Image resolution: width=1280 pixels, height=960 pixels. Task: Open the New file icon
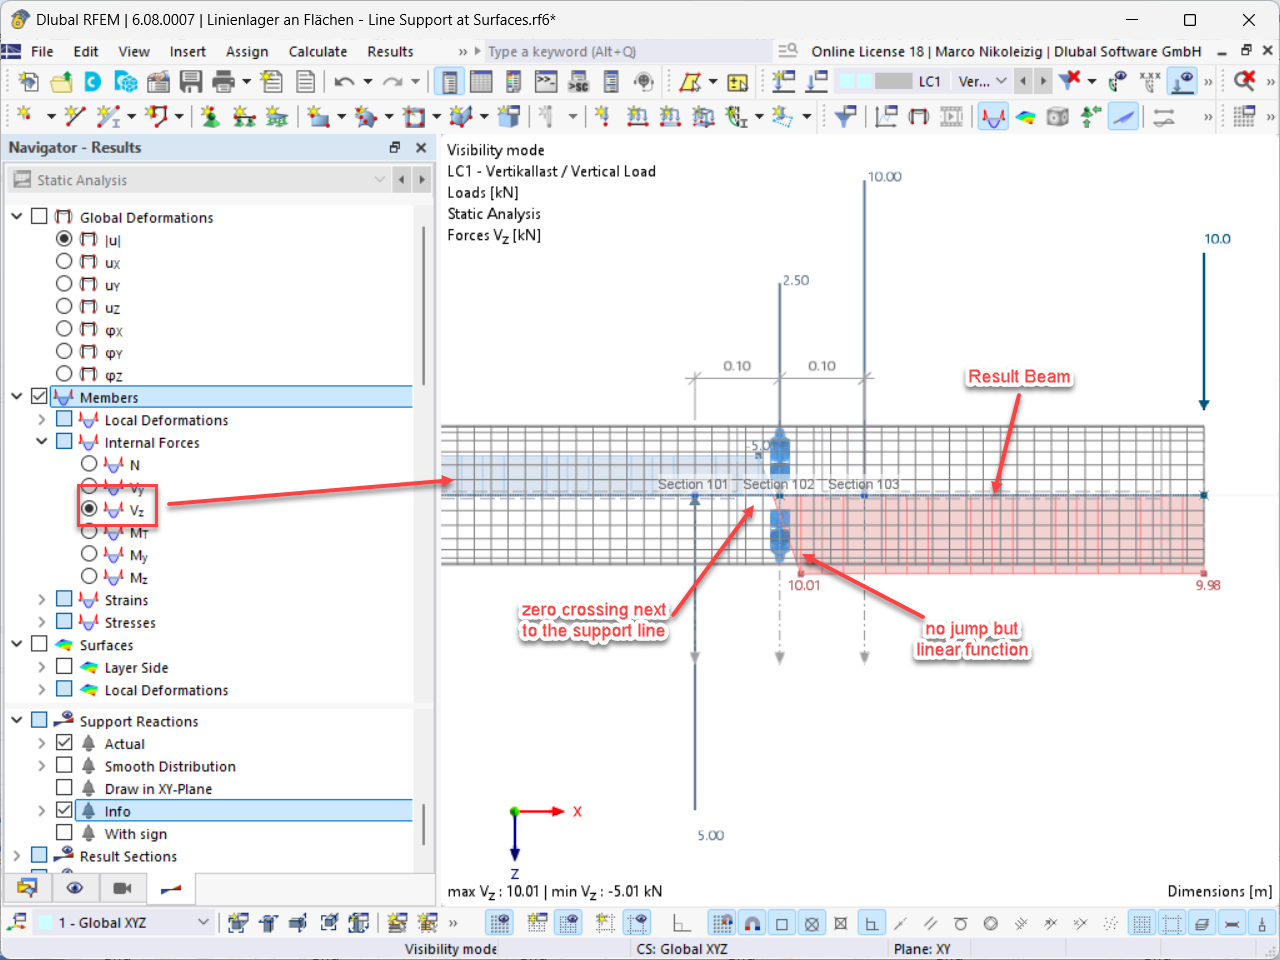[x=27, y=82]
